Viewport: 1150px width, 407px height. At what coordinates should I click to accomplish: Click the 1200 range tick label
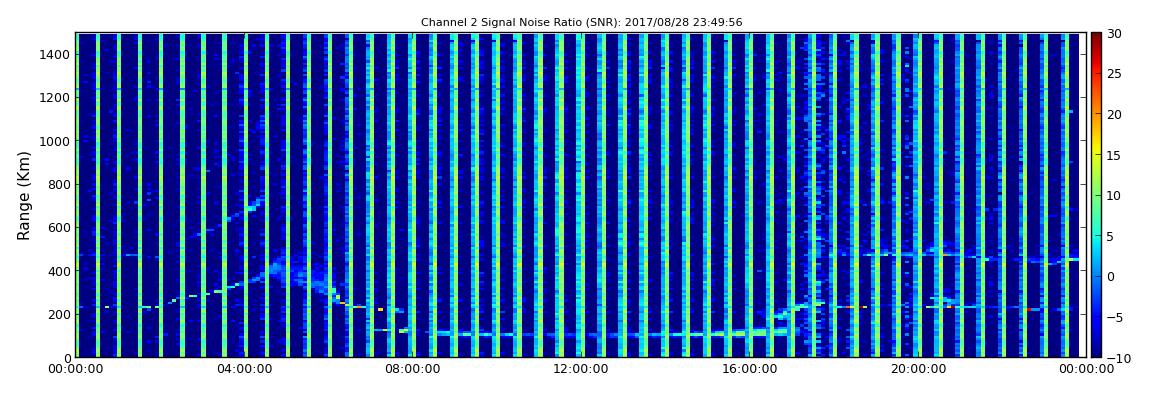coord(55,98)
